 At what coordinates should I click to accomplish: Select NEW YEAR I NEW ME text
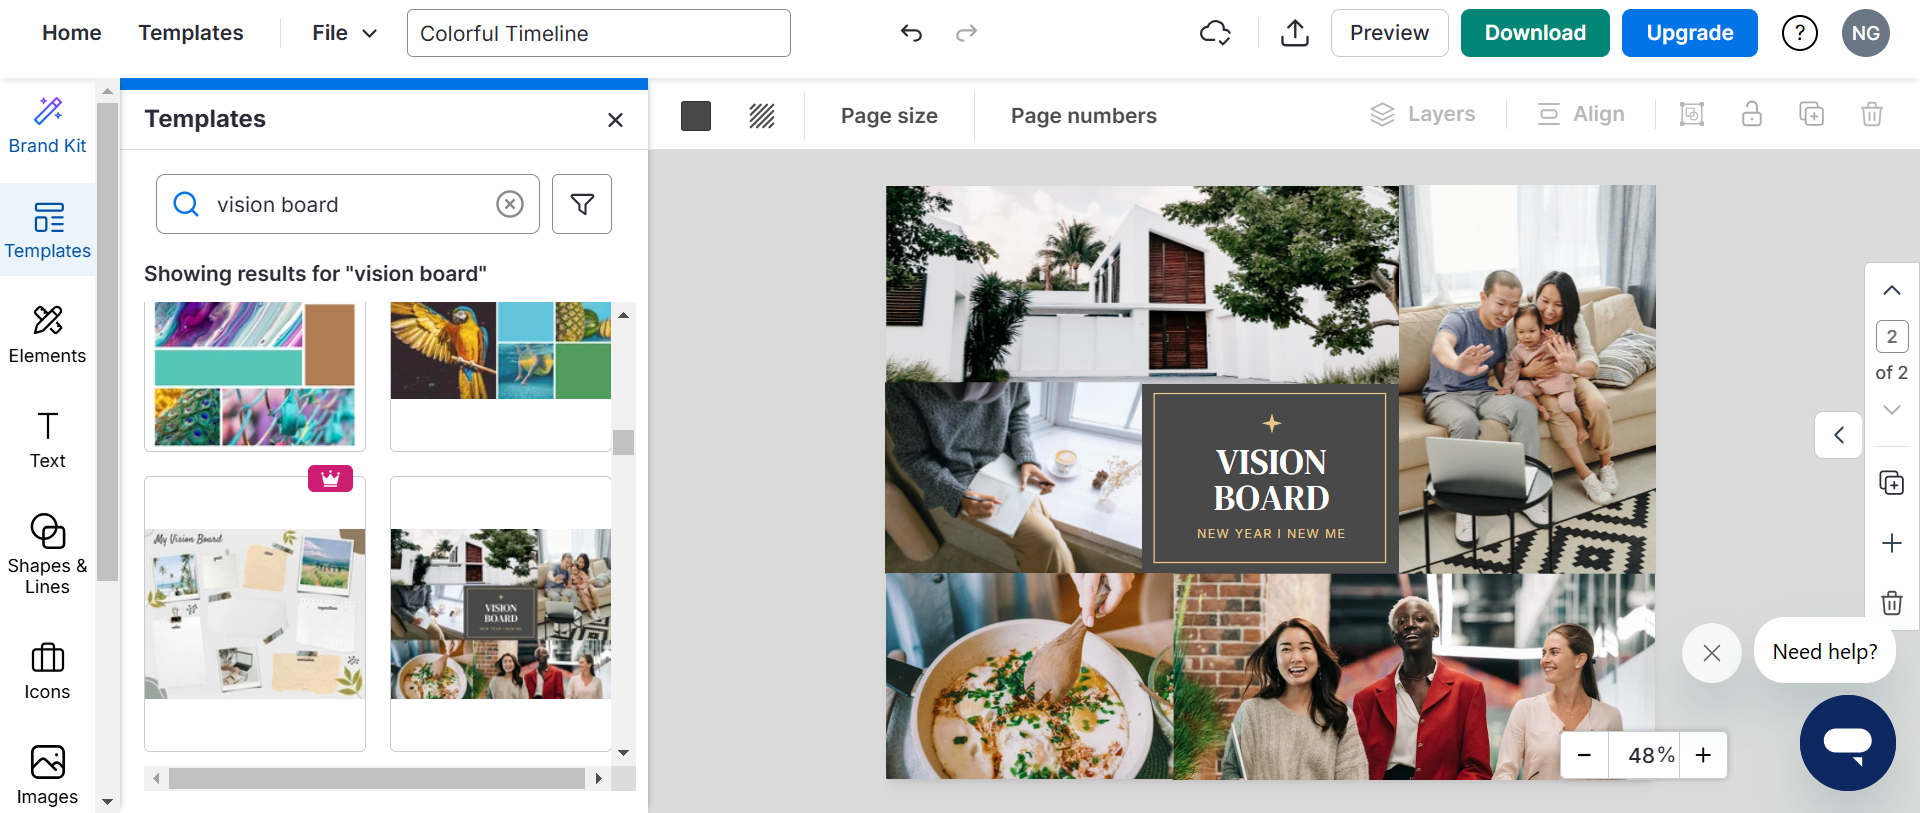tap(1271, 534)
